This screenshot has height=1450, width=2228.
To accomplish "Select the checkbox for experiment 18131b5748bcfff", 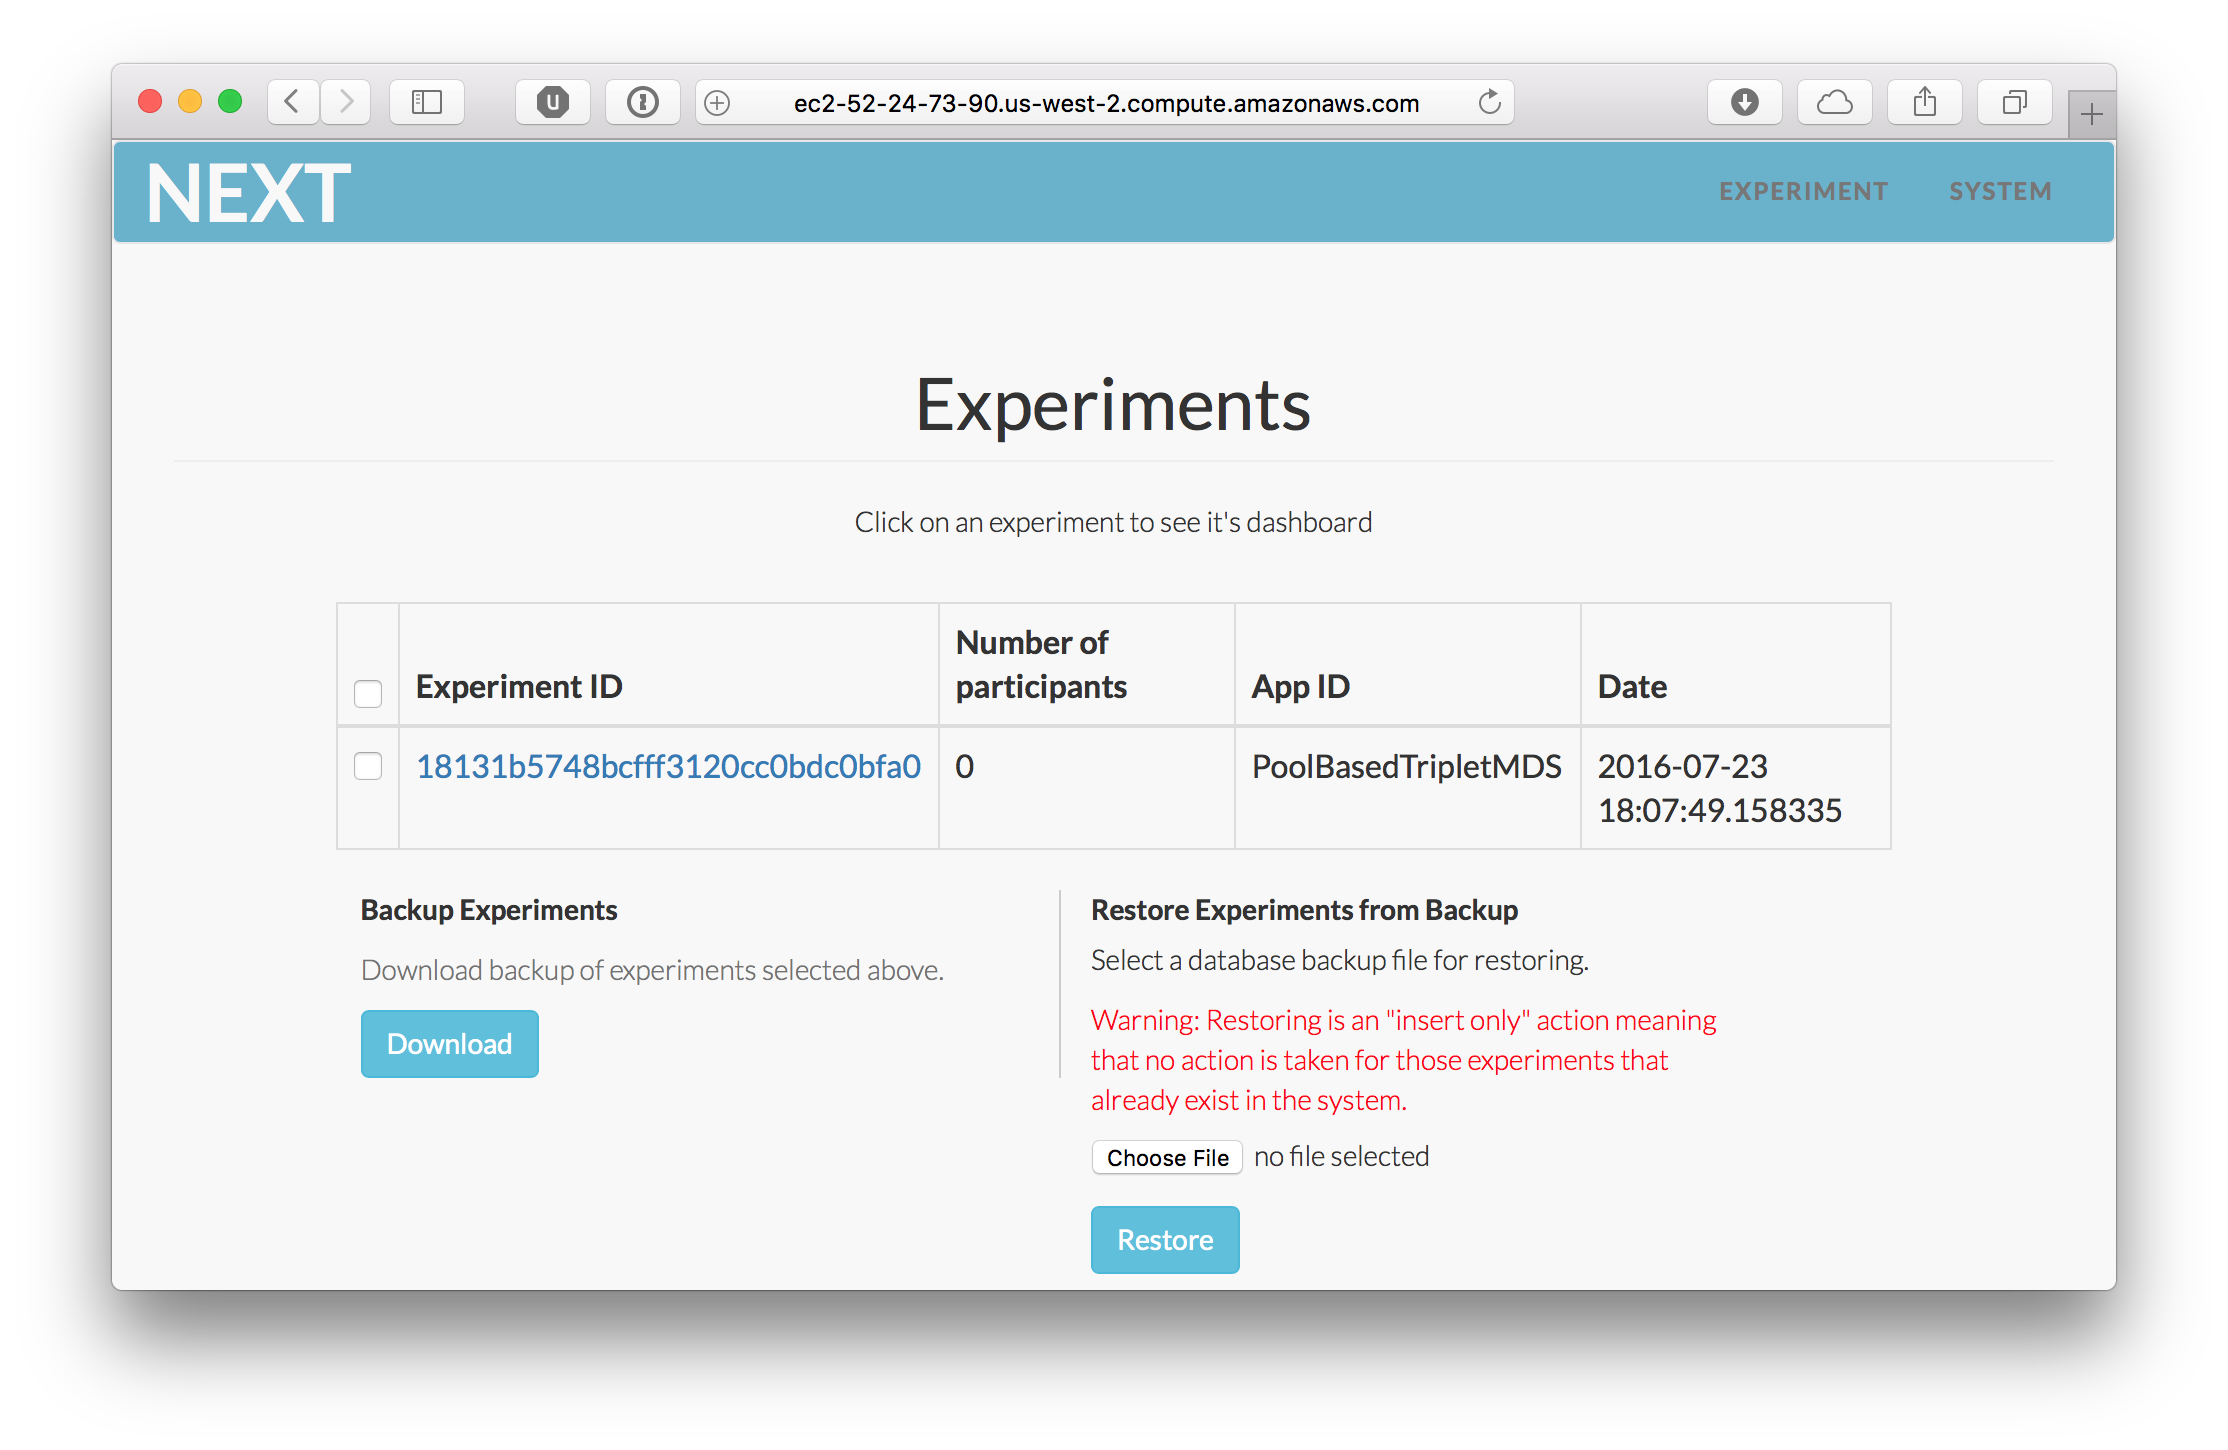I will (368, 766).
